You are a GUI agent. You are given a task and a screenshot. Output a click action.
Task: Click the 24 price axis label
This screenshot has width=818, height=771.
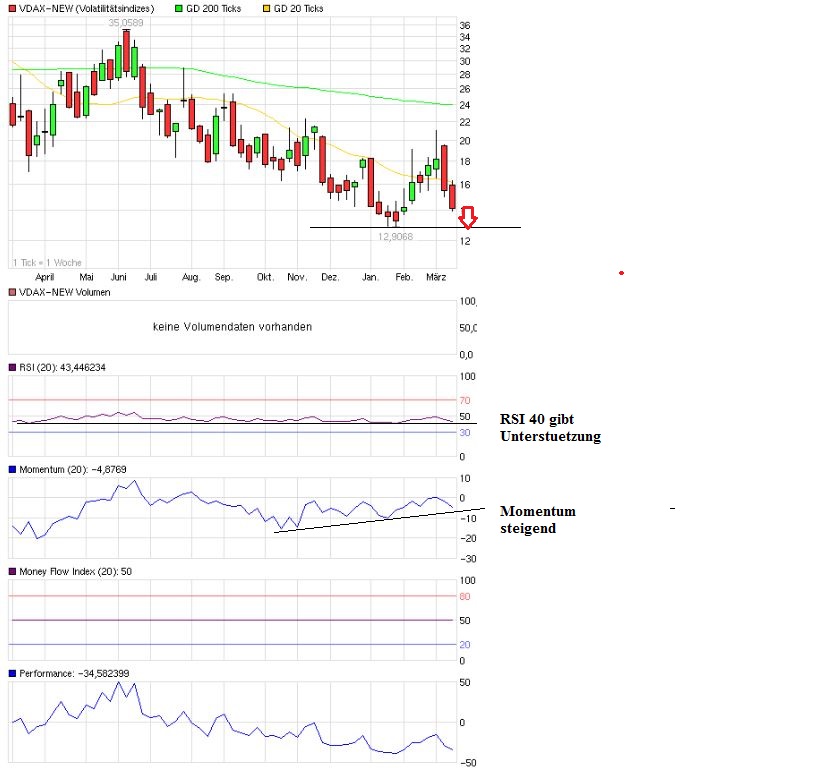click(465, 105)
